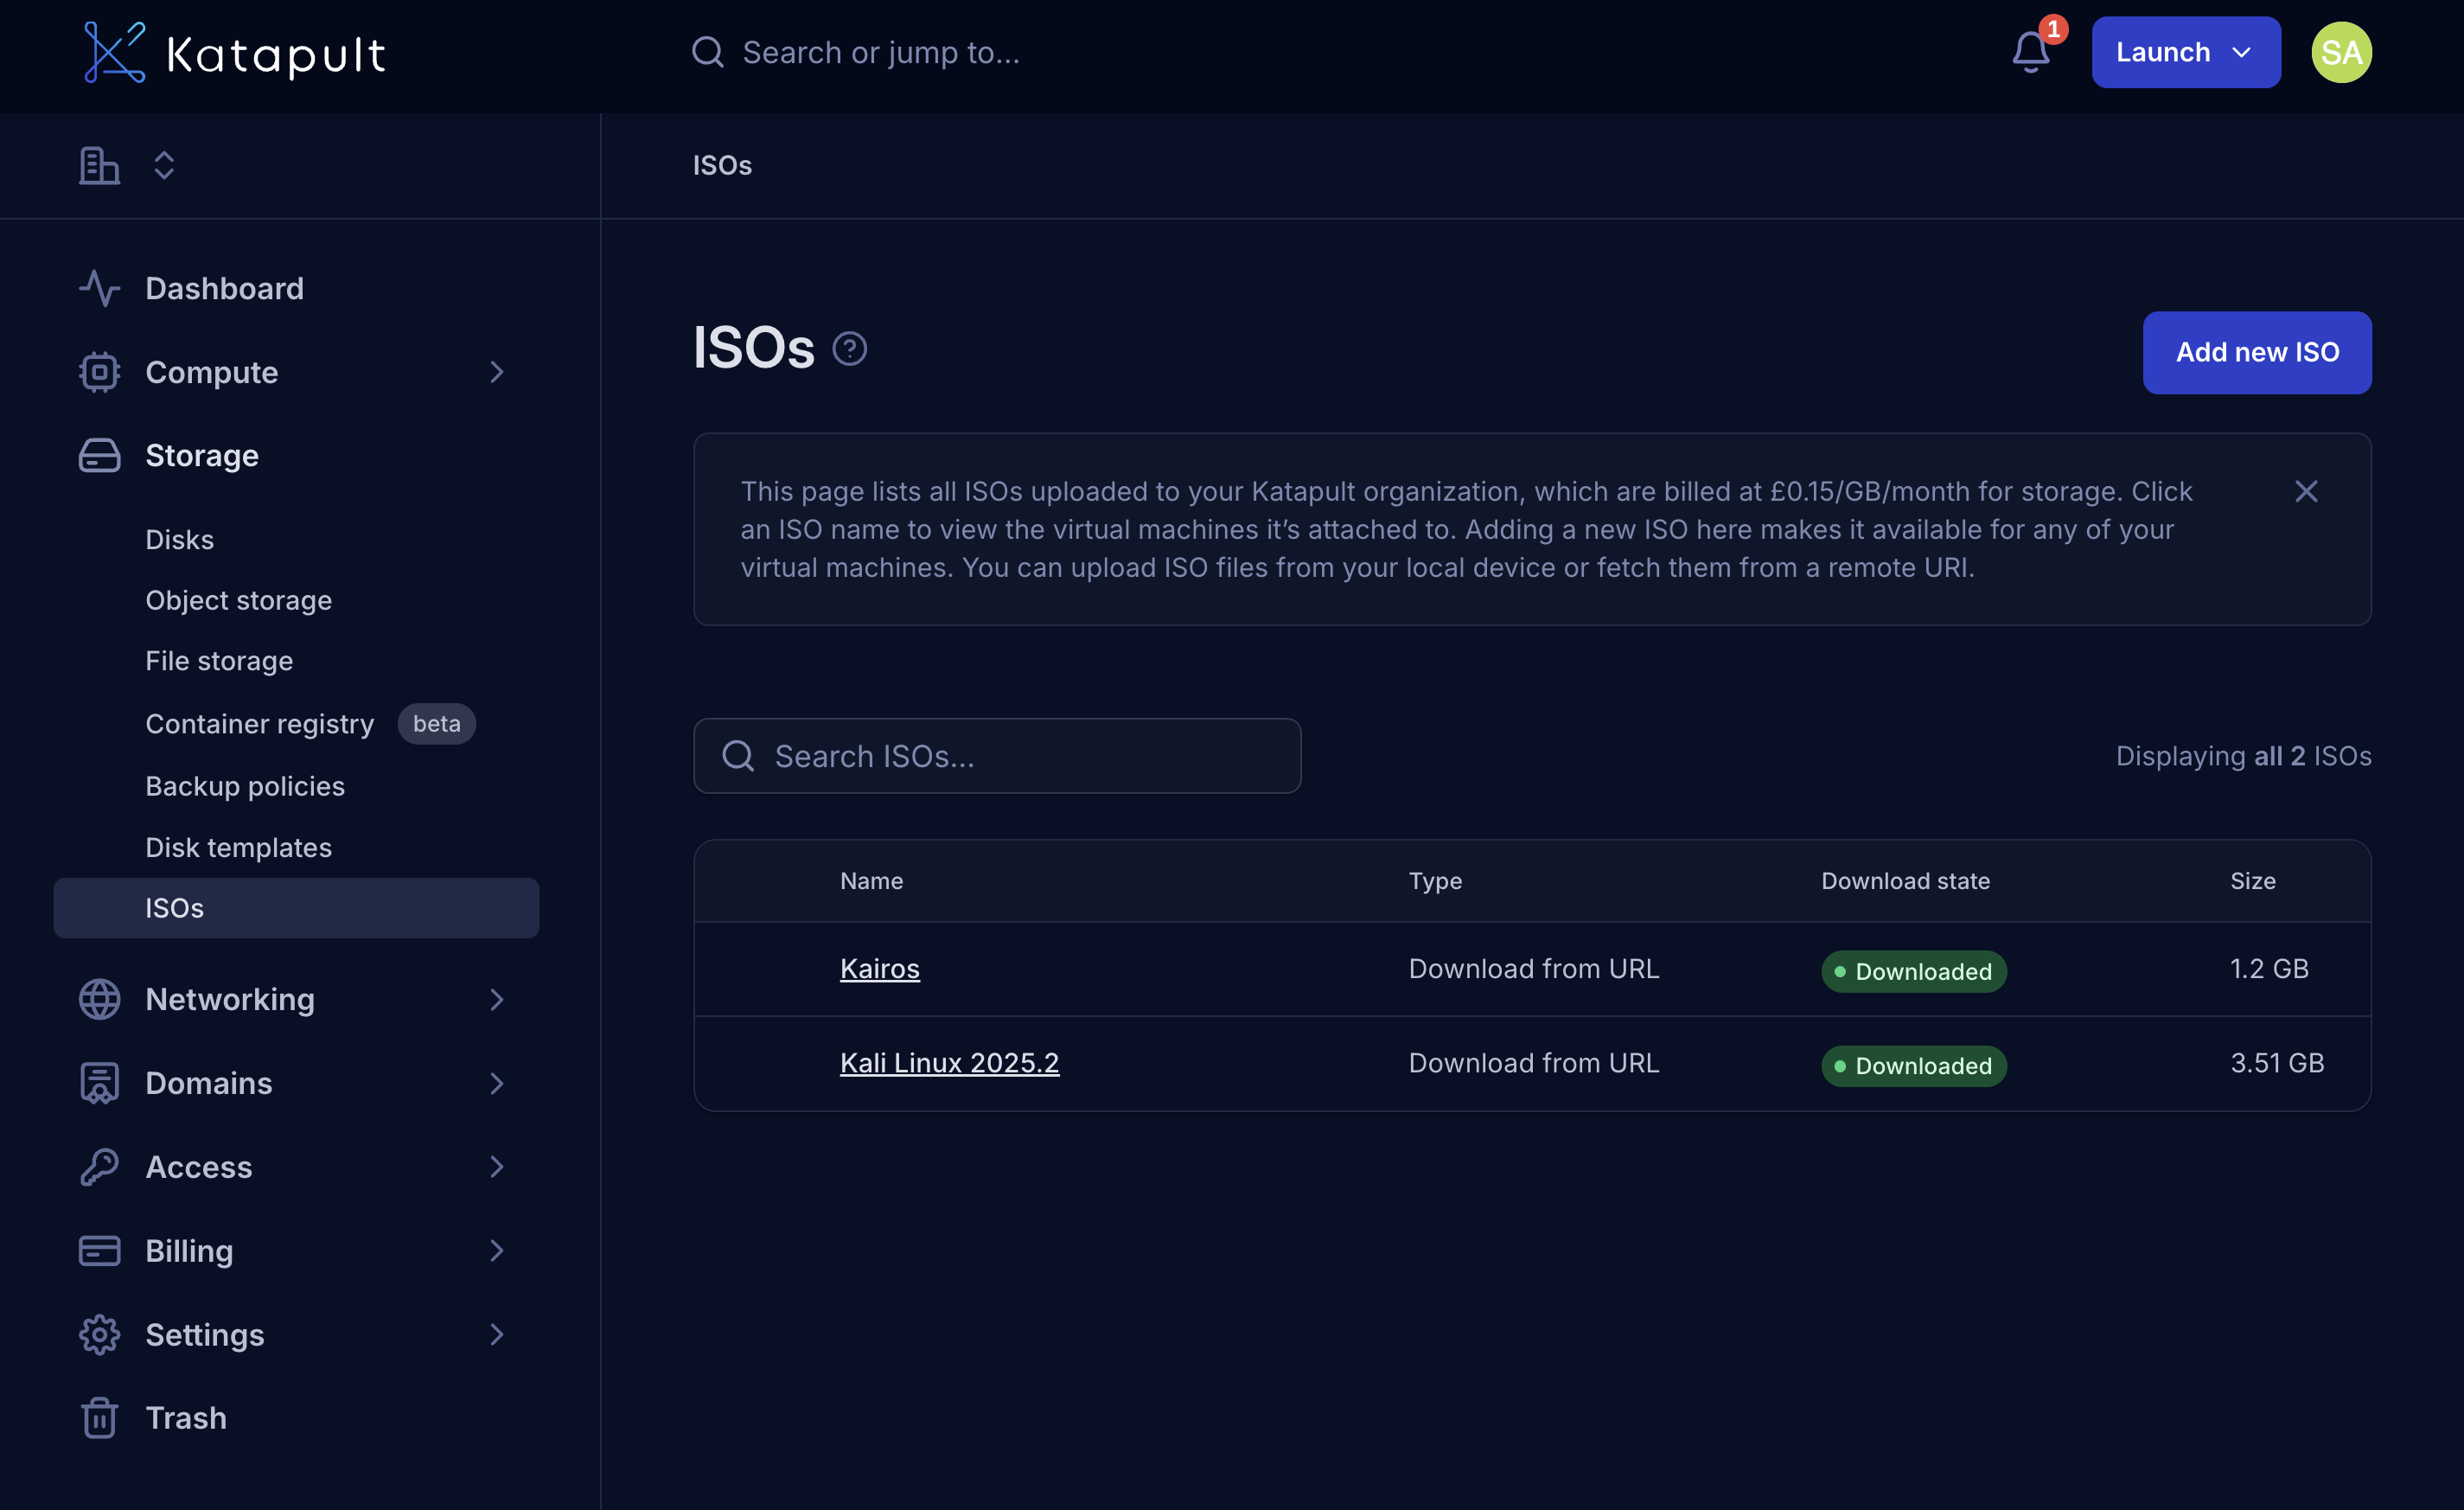Click the Katapult logo
Viewport: 2464px width, 1510px height.
[x=234, y=52]
